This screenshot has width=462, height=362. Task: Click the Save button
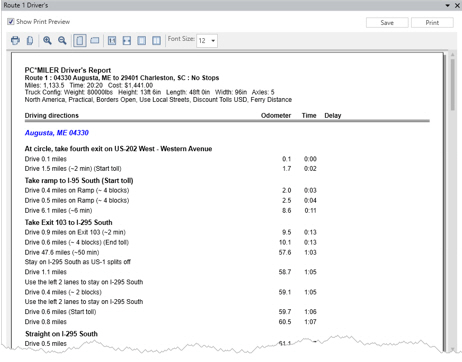(x=387, y=23)
